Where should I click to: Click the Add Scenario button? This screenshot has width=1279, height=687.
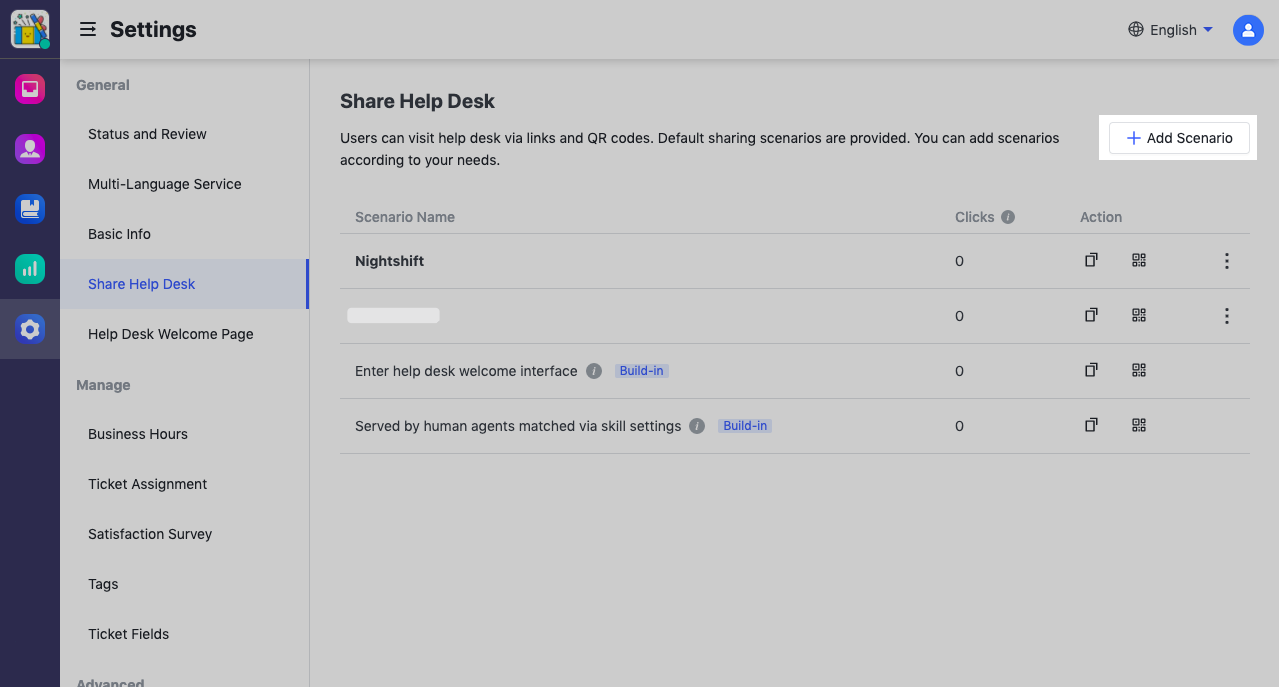pos(1178,137)
